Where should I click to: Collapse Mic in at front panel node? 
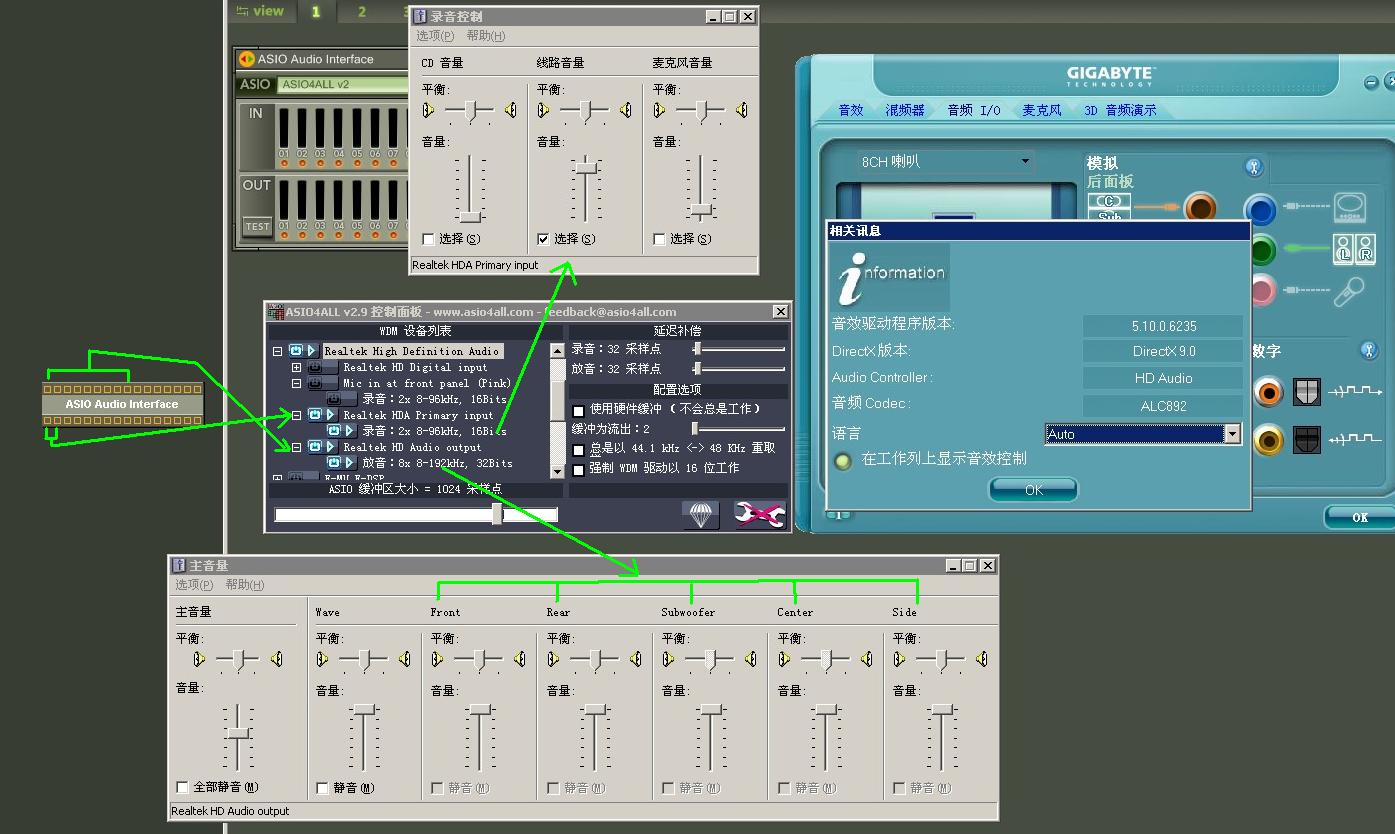tap(296, 384)
